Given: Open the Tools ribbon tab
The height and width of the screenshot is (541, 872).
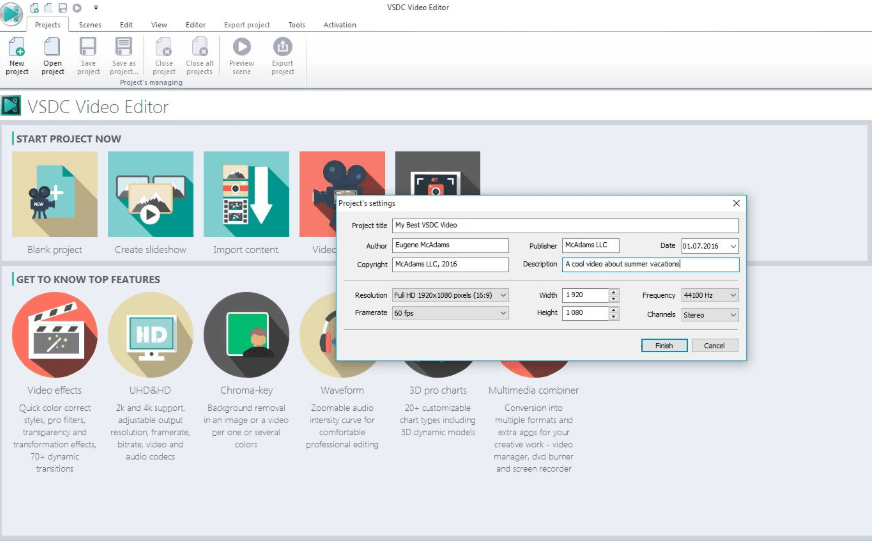Looking at the screenshot, I should coord(296,24).
